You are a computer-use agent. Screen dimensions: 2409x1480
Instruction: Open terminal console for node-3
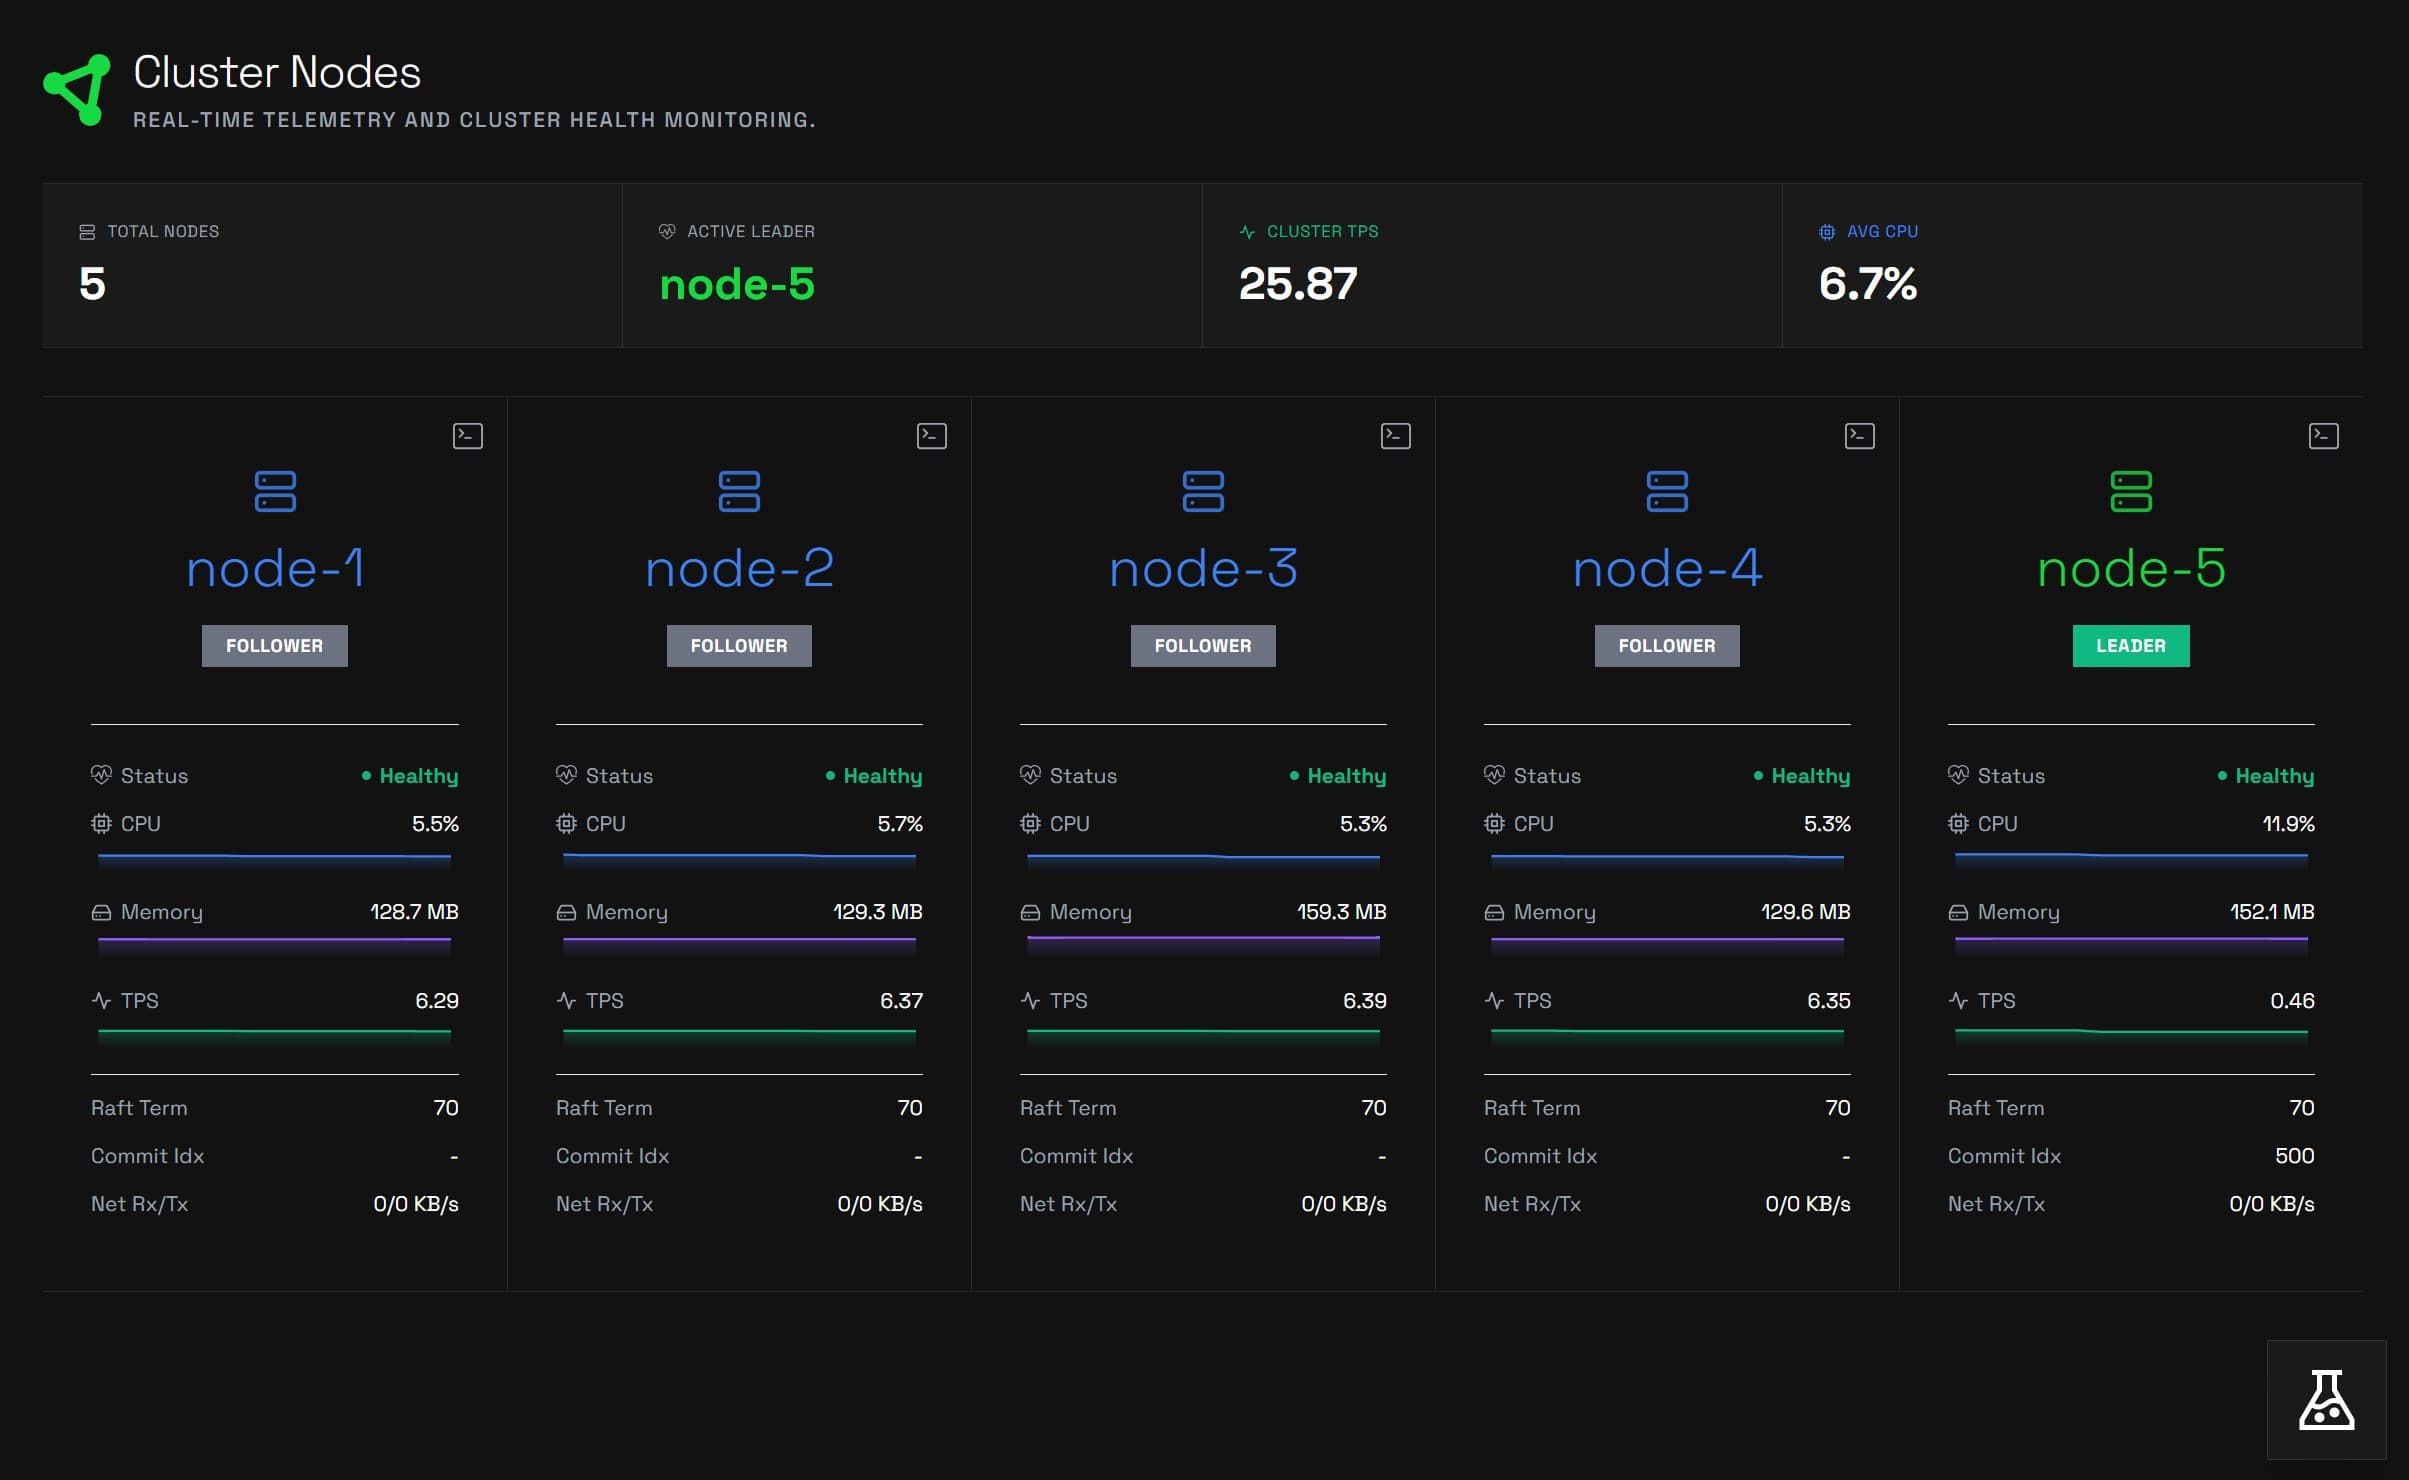(x=1396, y=436)
